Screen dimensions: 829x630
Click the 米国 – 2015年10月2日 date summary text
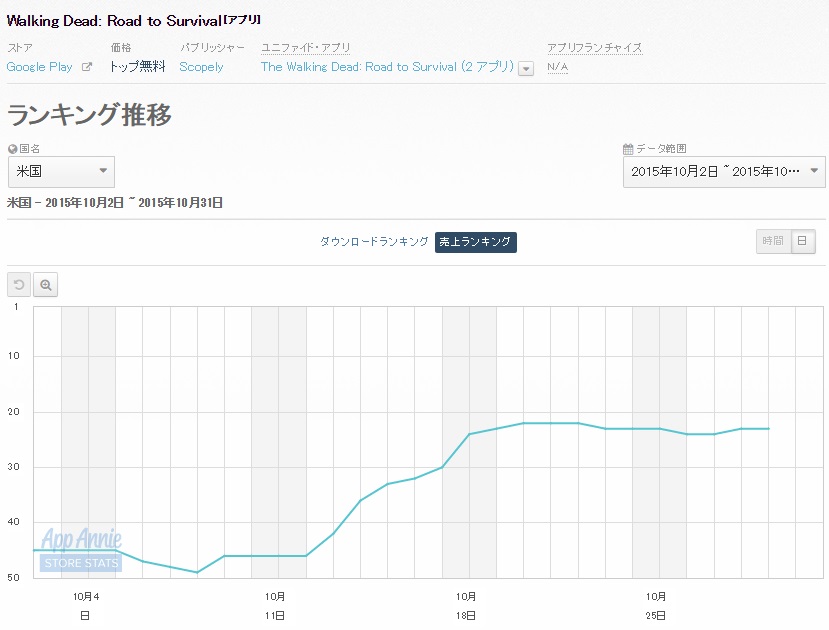click(115, 202)
